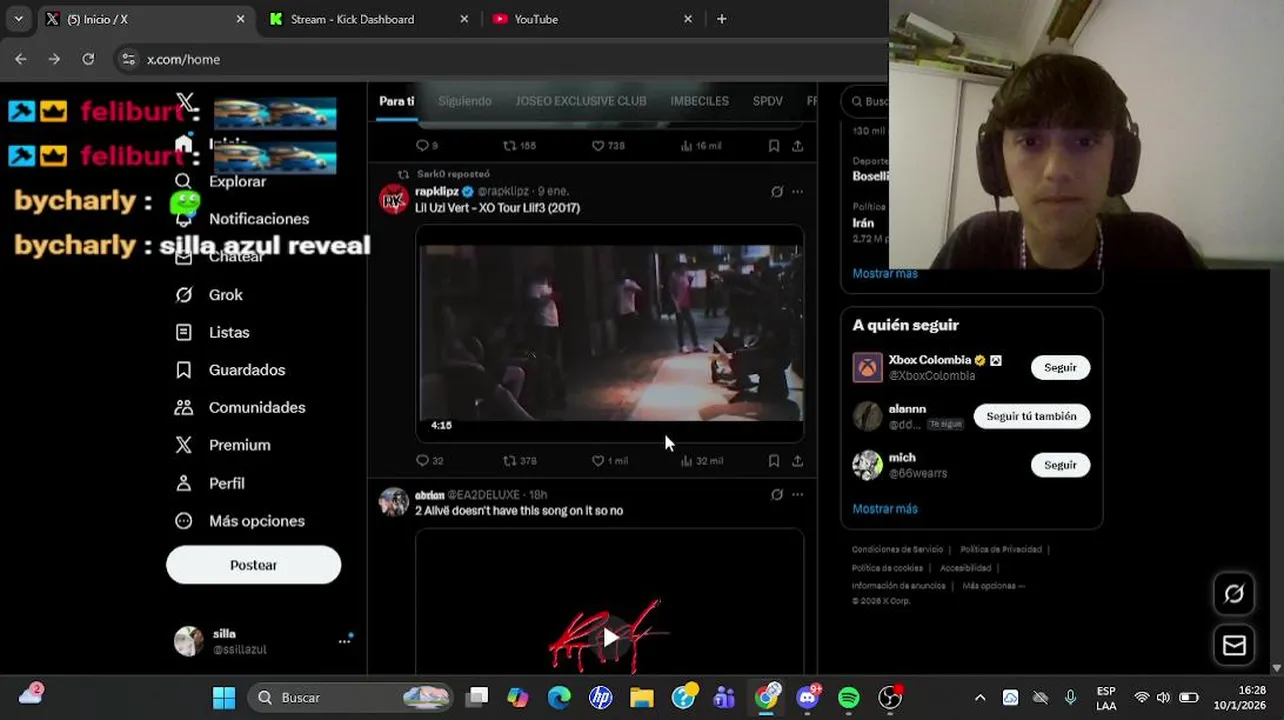
Task: Open Windows Start menu
Action: coord(224,698)
